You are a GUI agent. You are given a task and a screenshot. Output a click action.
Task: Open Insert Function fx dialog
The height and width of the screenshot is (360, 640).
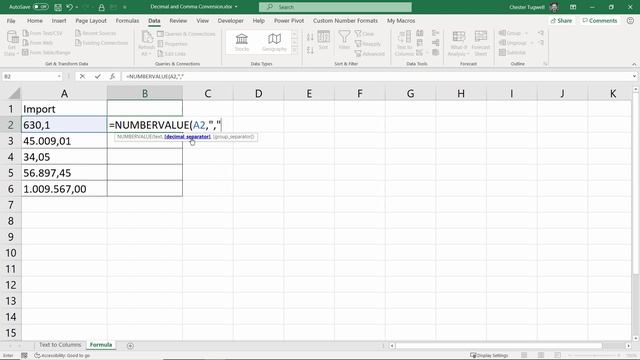[112, 76]
